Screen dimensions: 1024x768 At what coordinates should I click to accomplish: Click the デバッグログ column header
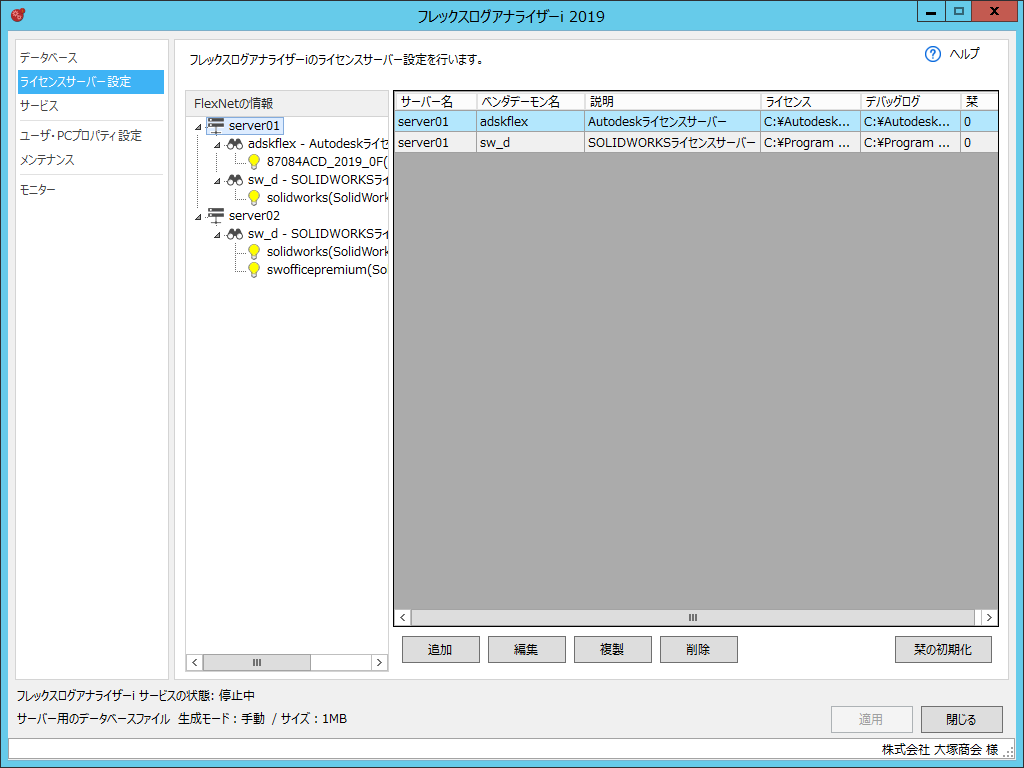point(910,102)
